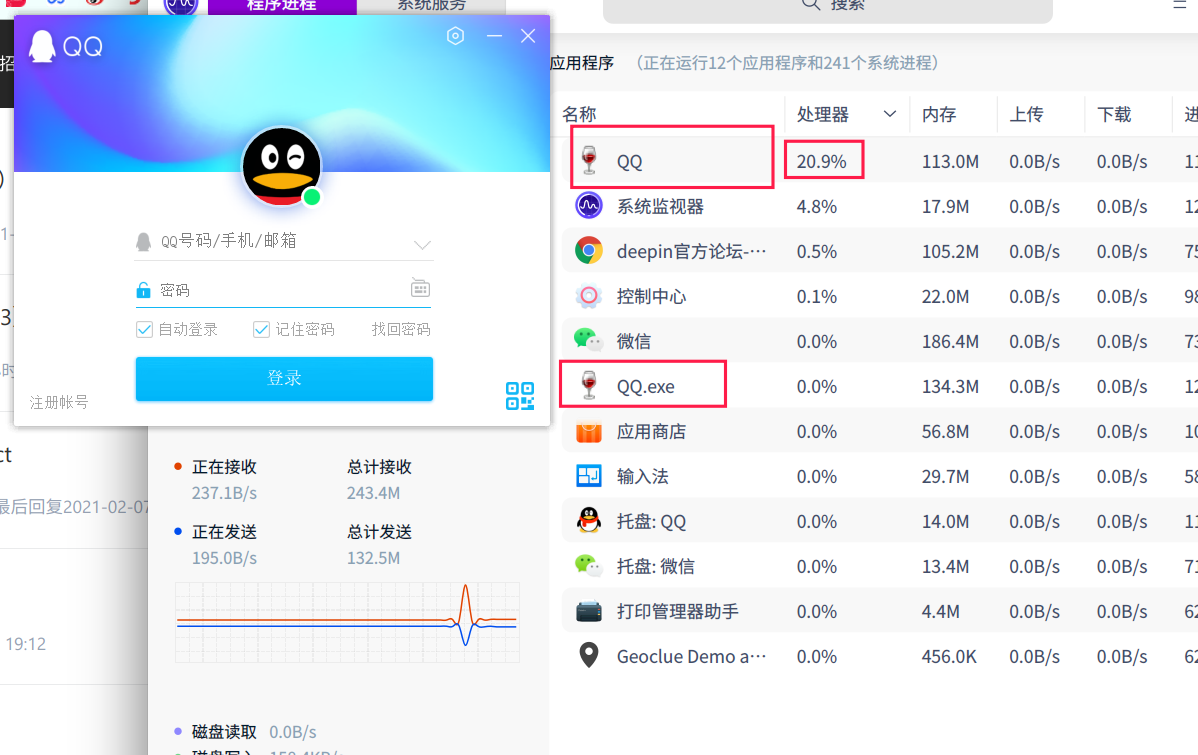Sort process list by 下载 column
Image resolution: width=1198 pixels, height=755 pixels.
point(1114,115)
